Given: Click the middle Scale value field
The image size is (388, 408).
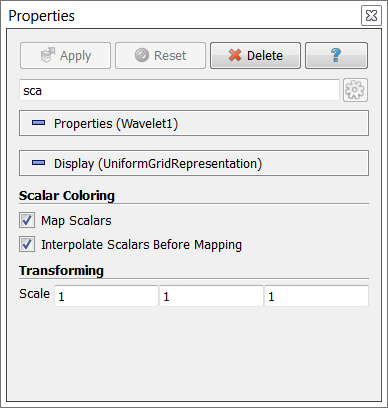Looking at the screenshot, I should [211, 296].
